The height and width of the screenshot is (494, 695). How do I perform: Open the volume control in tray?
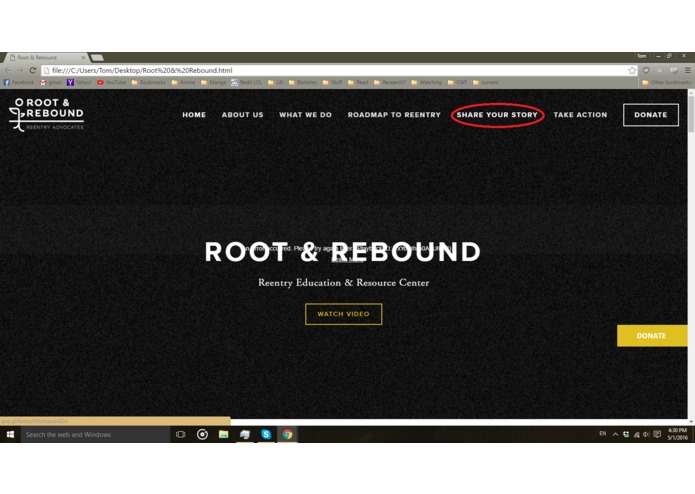647,435
